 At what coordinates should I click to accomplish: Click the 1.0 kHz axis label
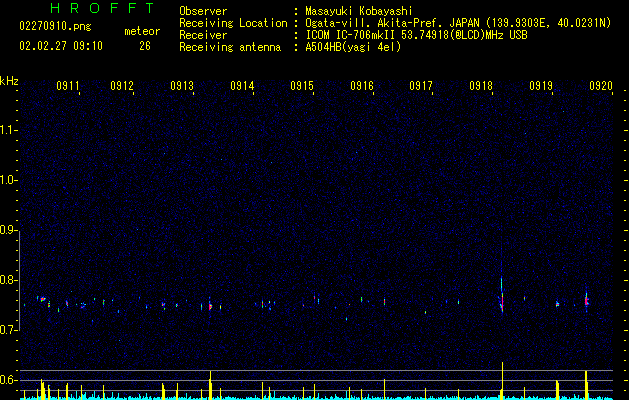[8, 180]
